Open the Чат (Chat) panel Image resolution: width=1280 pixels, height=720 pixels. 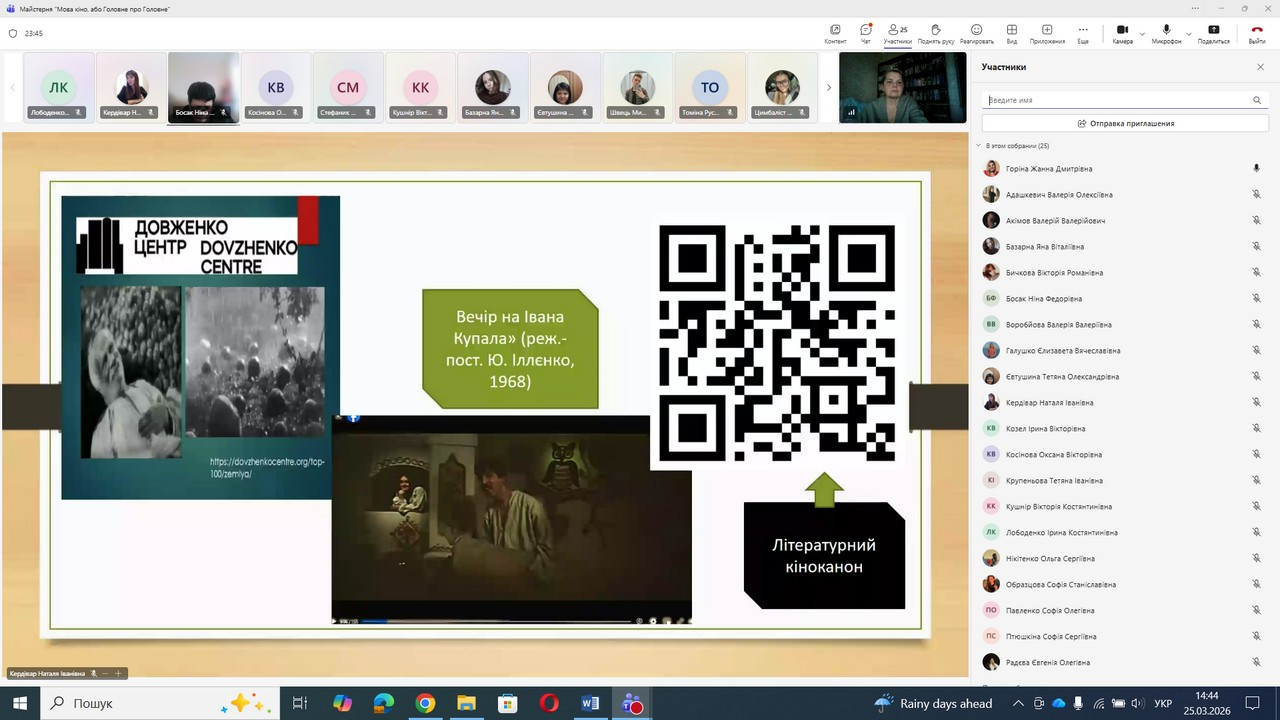(865, 33)
